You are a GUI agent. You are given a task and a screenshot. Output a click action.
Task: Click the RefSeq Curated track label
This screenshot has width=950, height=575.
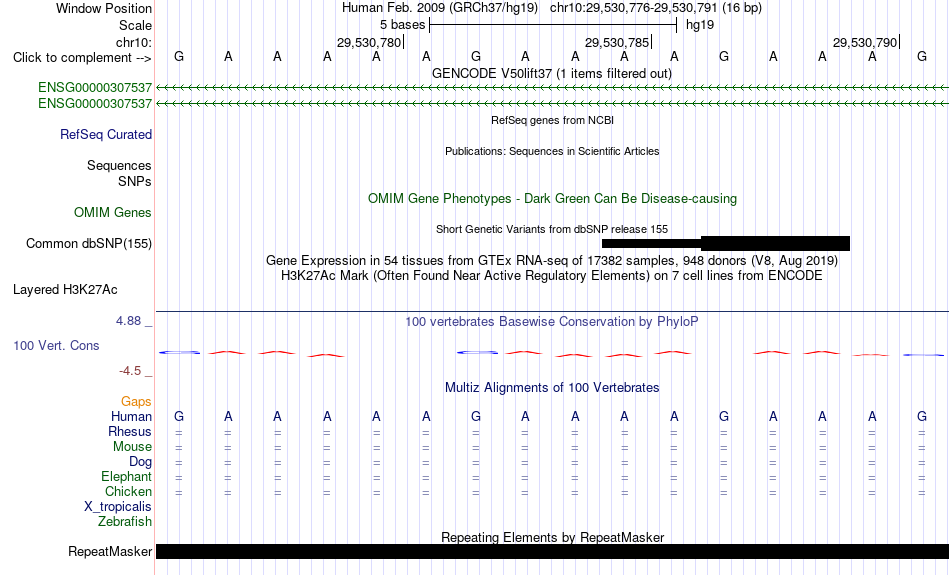[x=105, y=135]
